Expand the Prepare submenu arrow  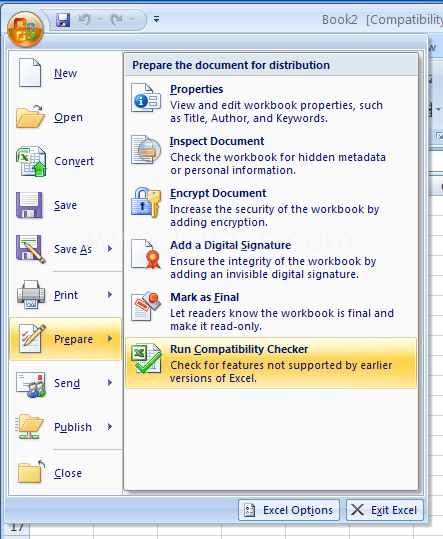(x=110, y=339)
